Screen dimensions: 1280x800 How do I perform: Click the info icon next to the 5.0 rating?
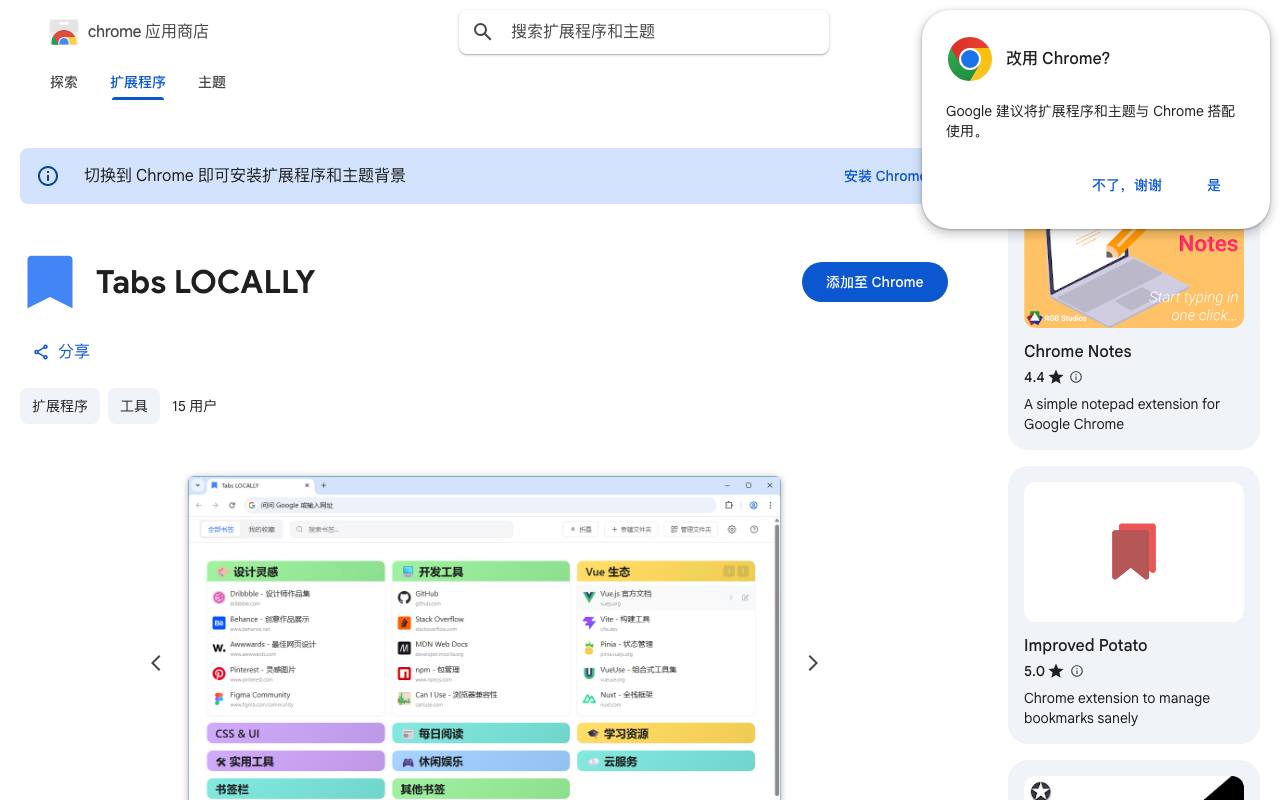1077,671
